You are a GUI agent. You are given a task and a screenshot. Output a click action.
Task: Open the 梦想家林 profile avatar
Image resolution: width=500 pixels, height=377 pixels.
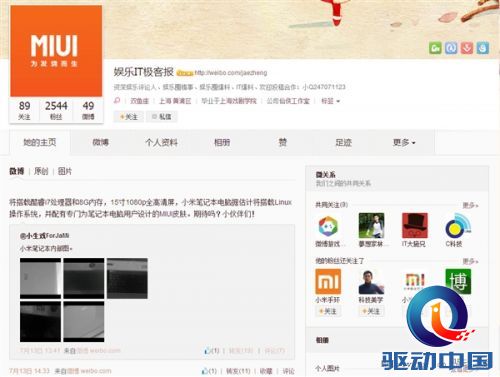371,226
